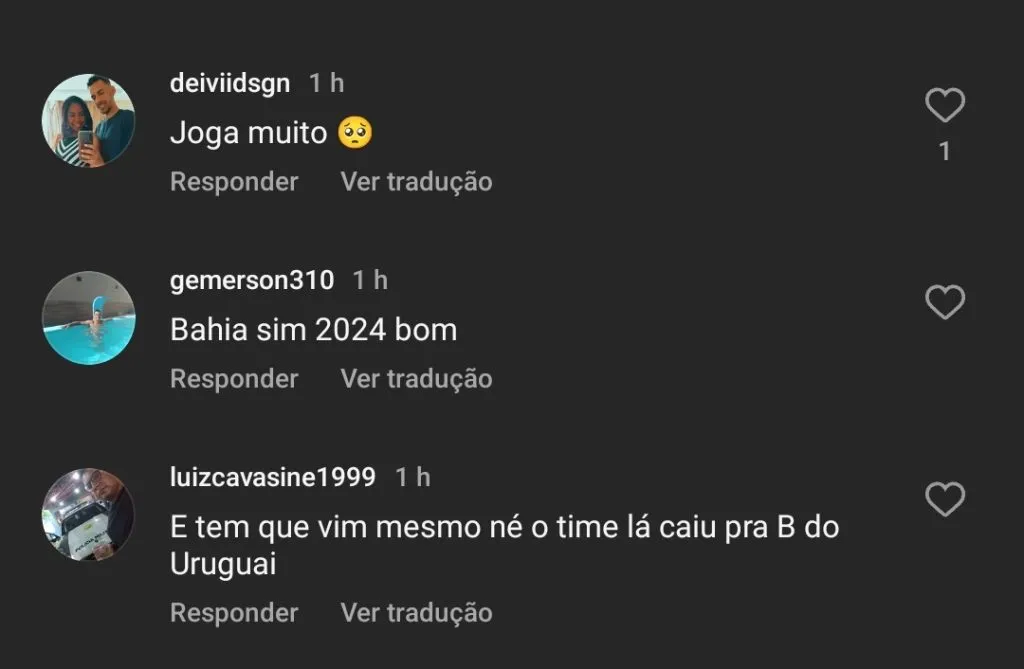Like gemerson310's Bahia comment

944,302
